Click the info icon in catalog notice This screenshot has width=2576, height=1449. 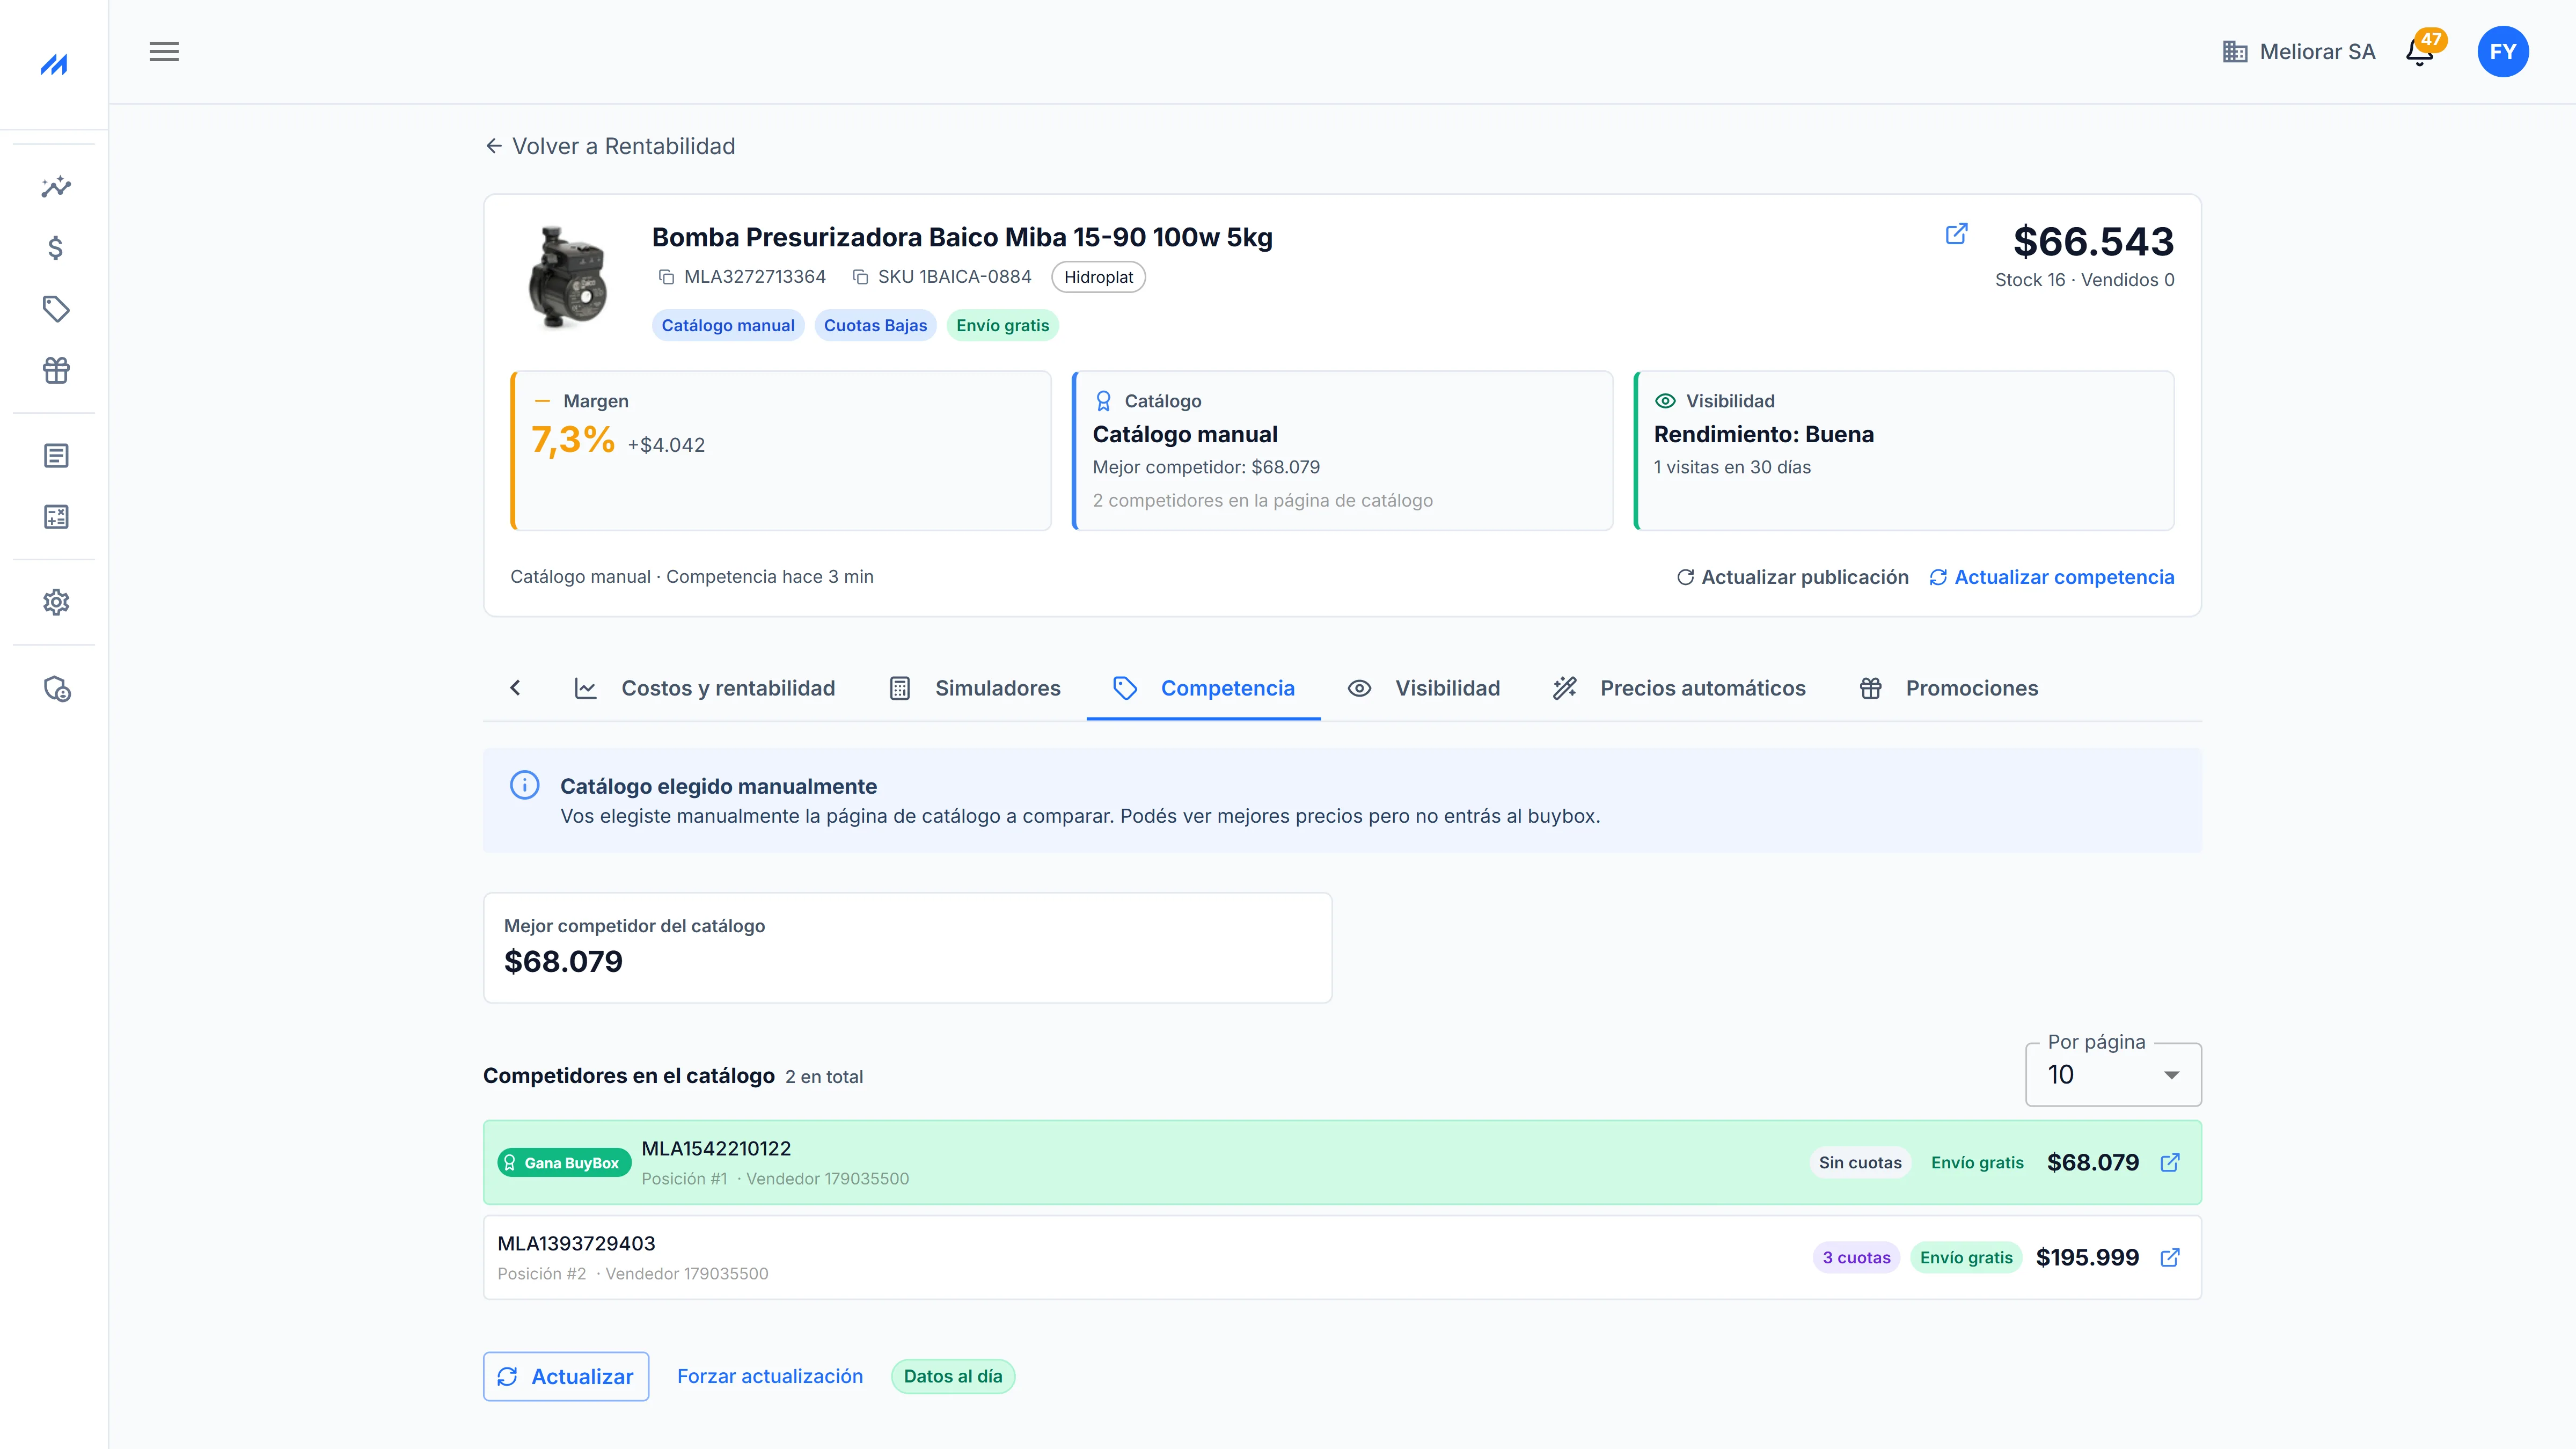tap(524, 785)
